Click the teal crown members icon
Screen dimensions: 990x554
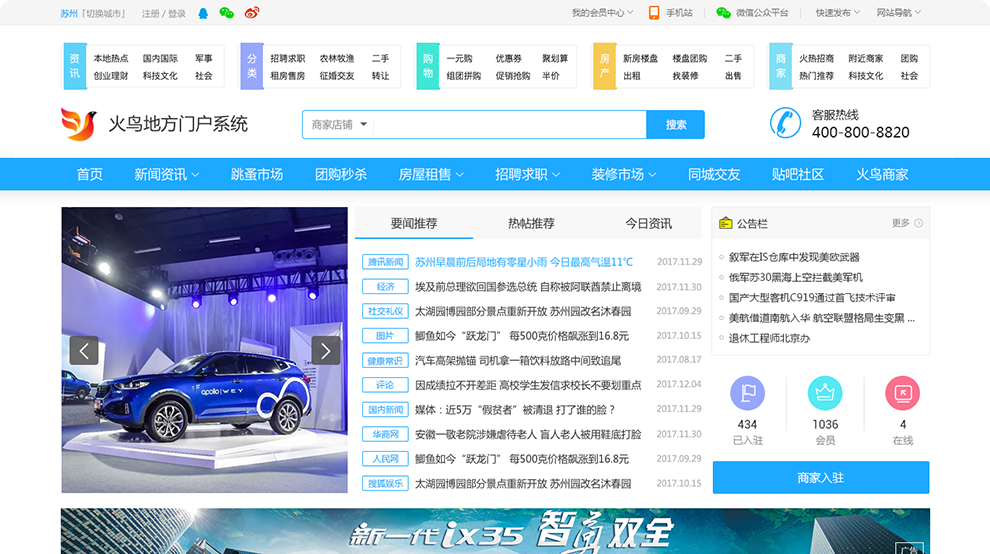[x=825, y=393]
